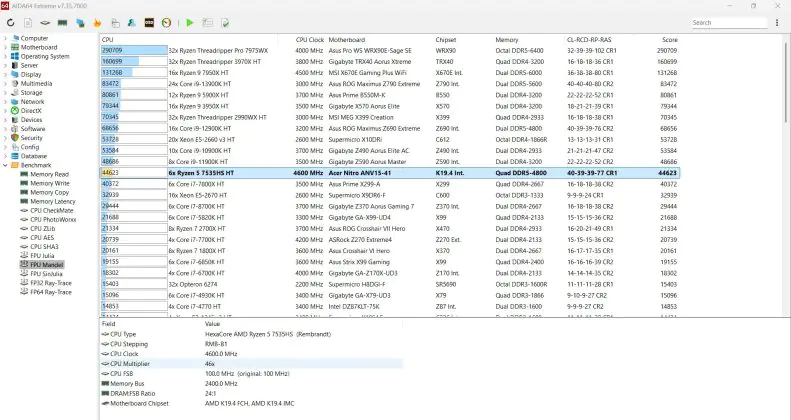Viewport: 791px width, 420px height.
Task: Click the printer-like toolbar icon after the flame
Action: pyautogui.click(x=115, y=23)
